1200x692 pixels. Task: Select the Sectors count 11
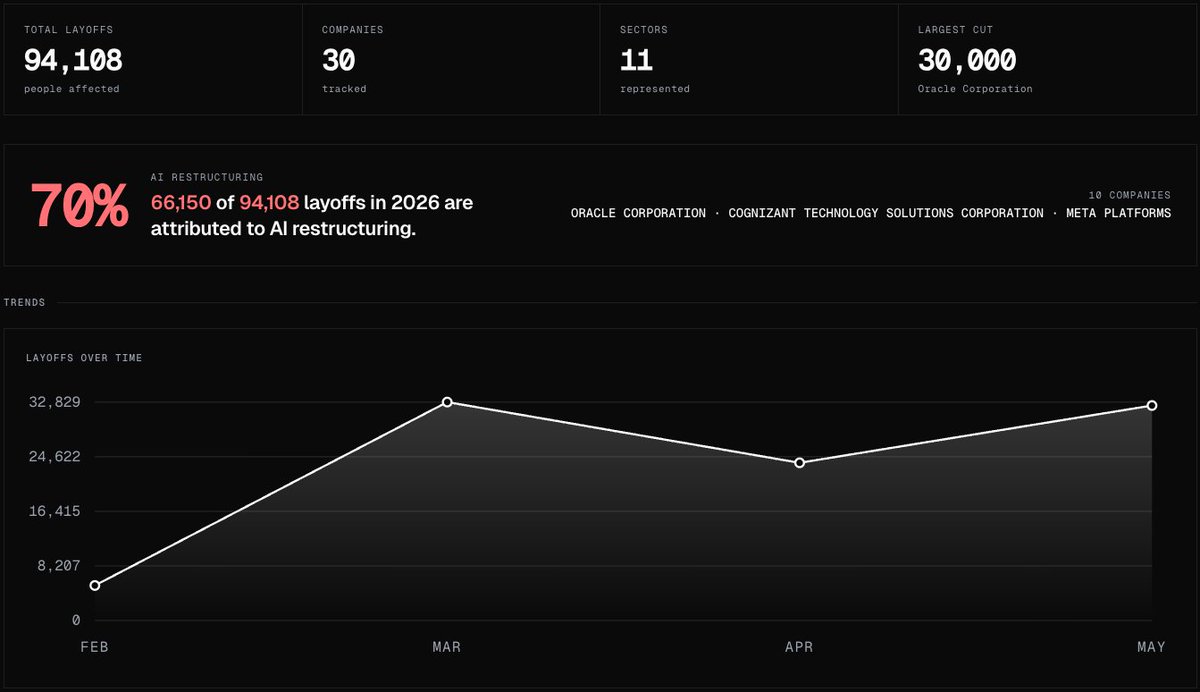[x=636, y=60]
